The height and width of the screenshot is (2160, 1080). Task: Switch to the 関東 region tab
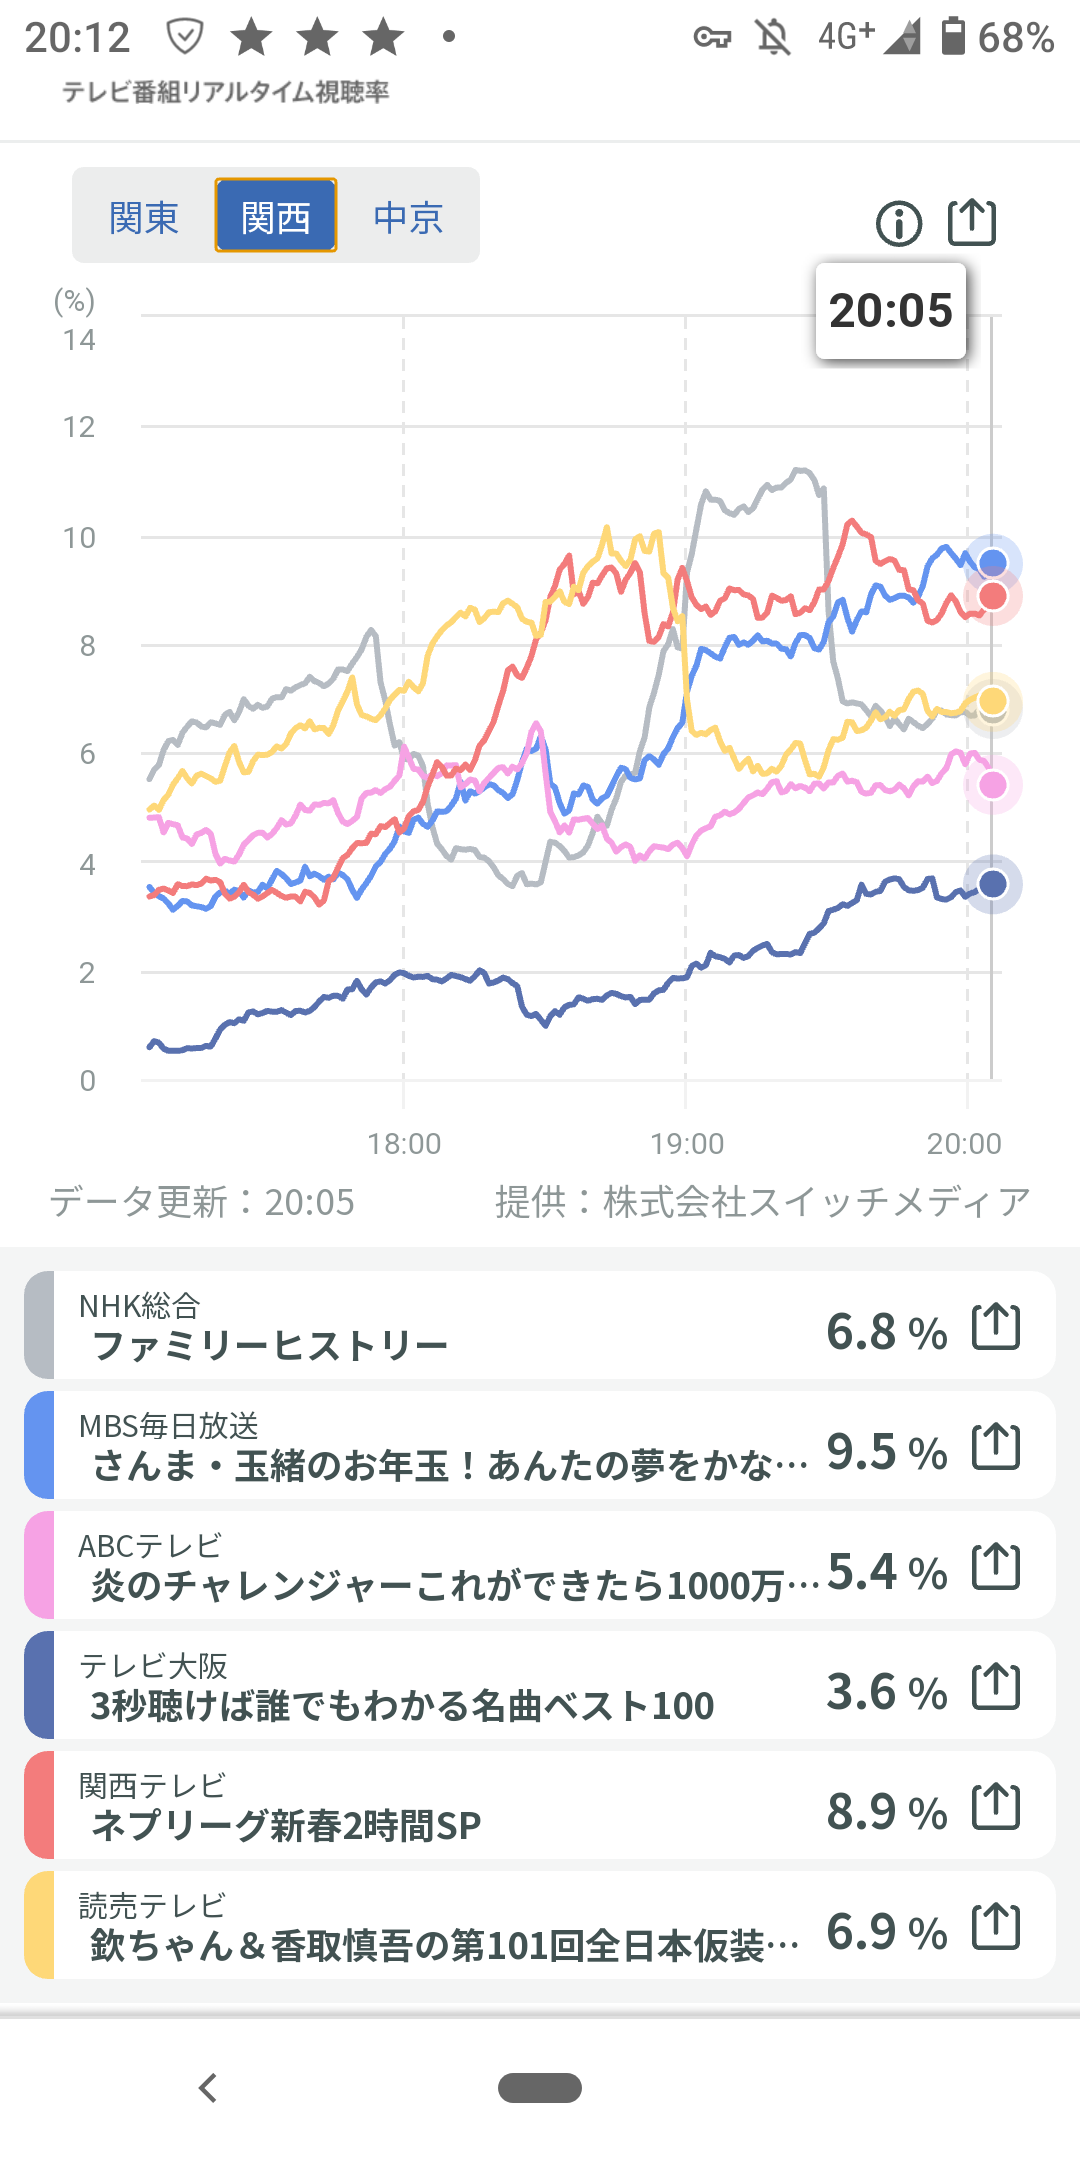144,217
